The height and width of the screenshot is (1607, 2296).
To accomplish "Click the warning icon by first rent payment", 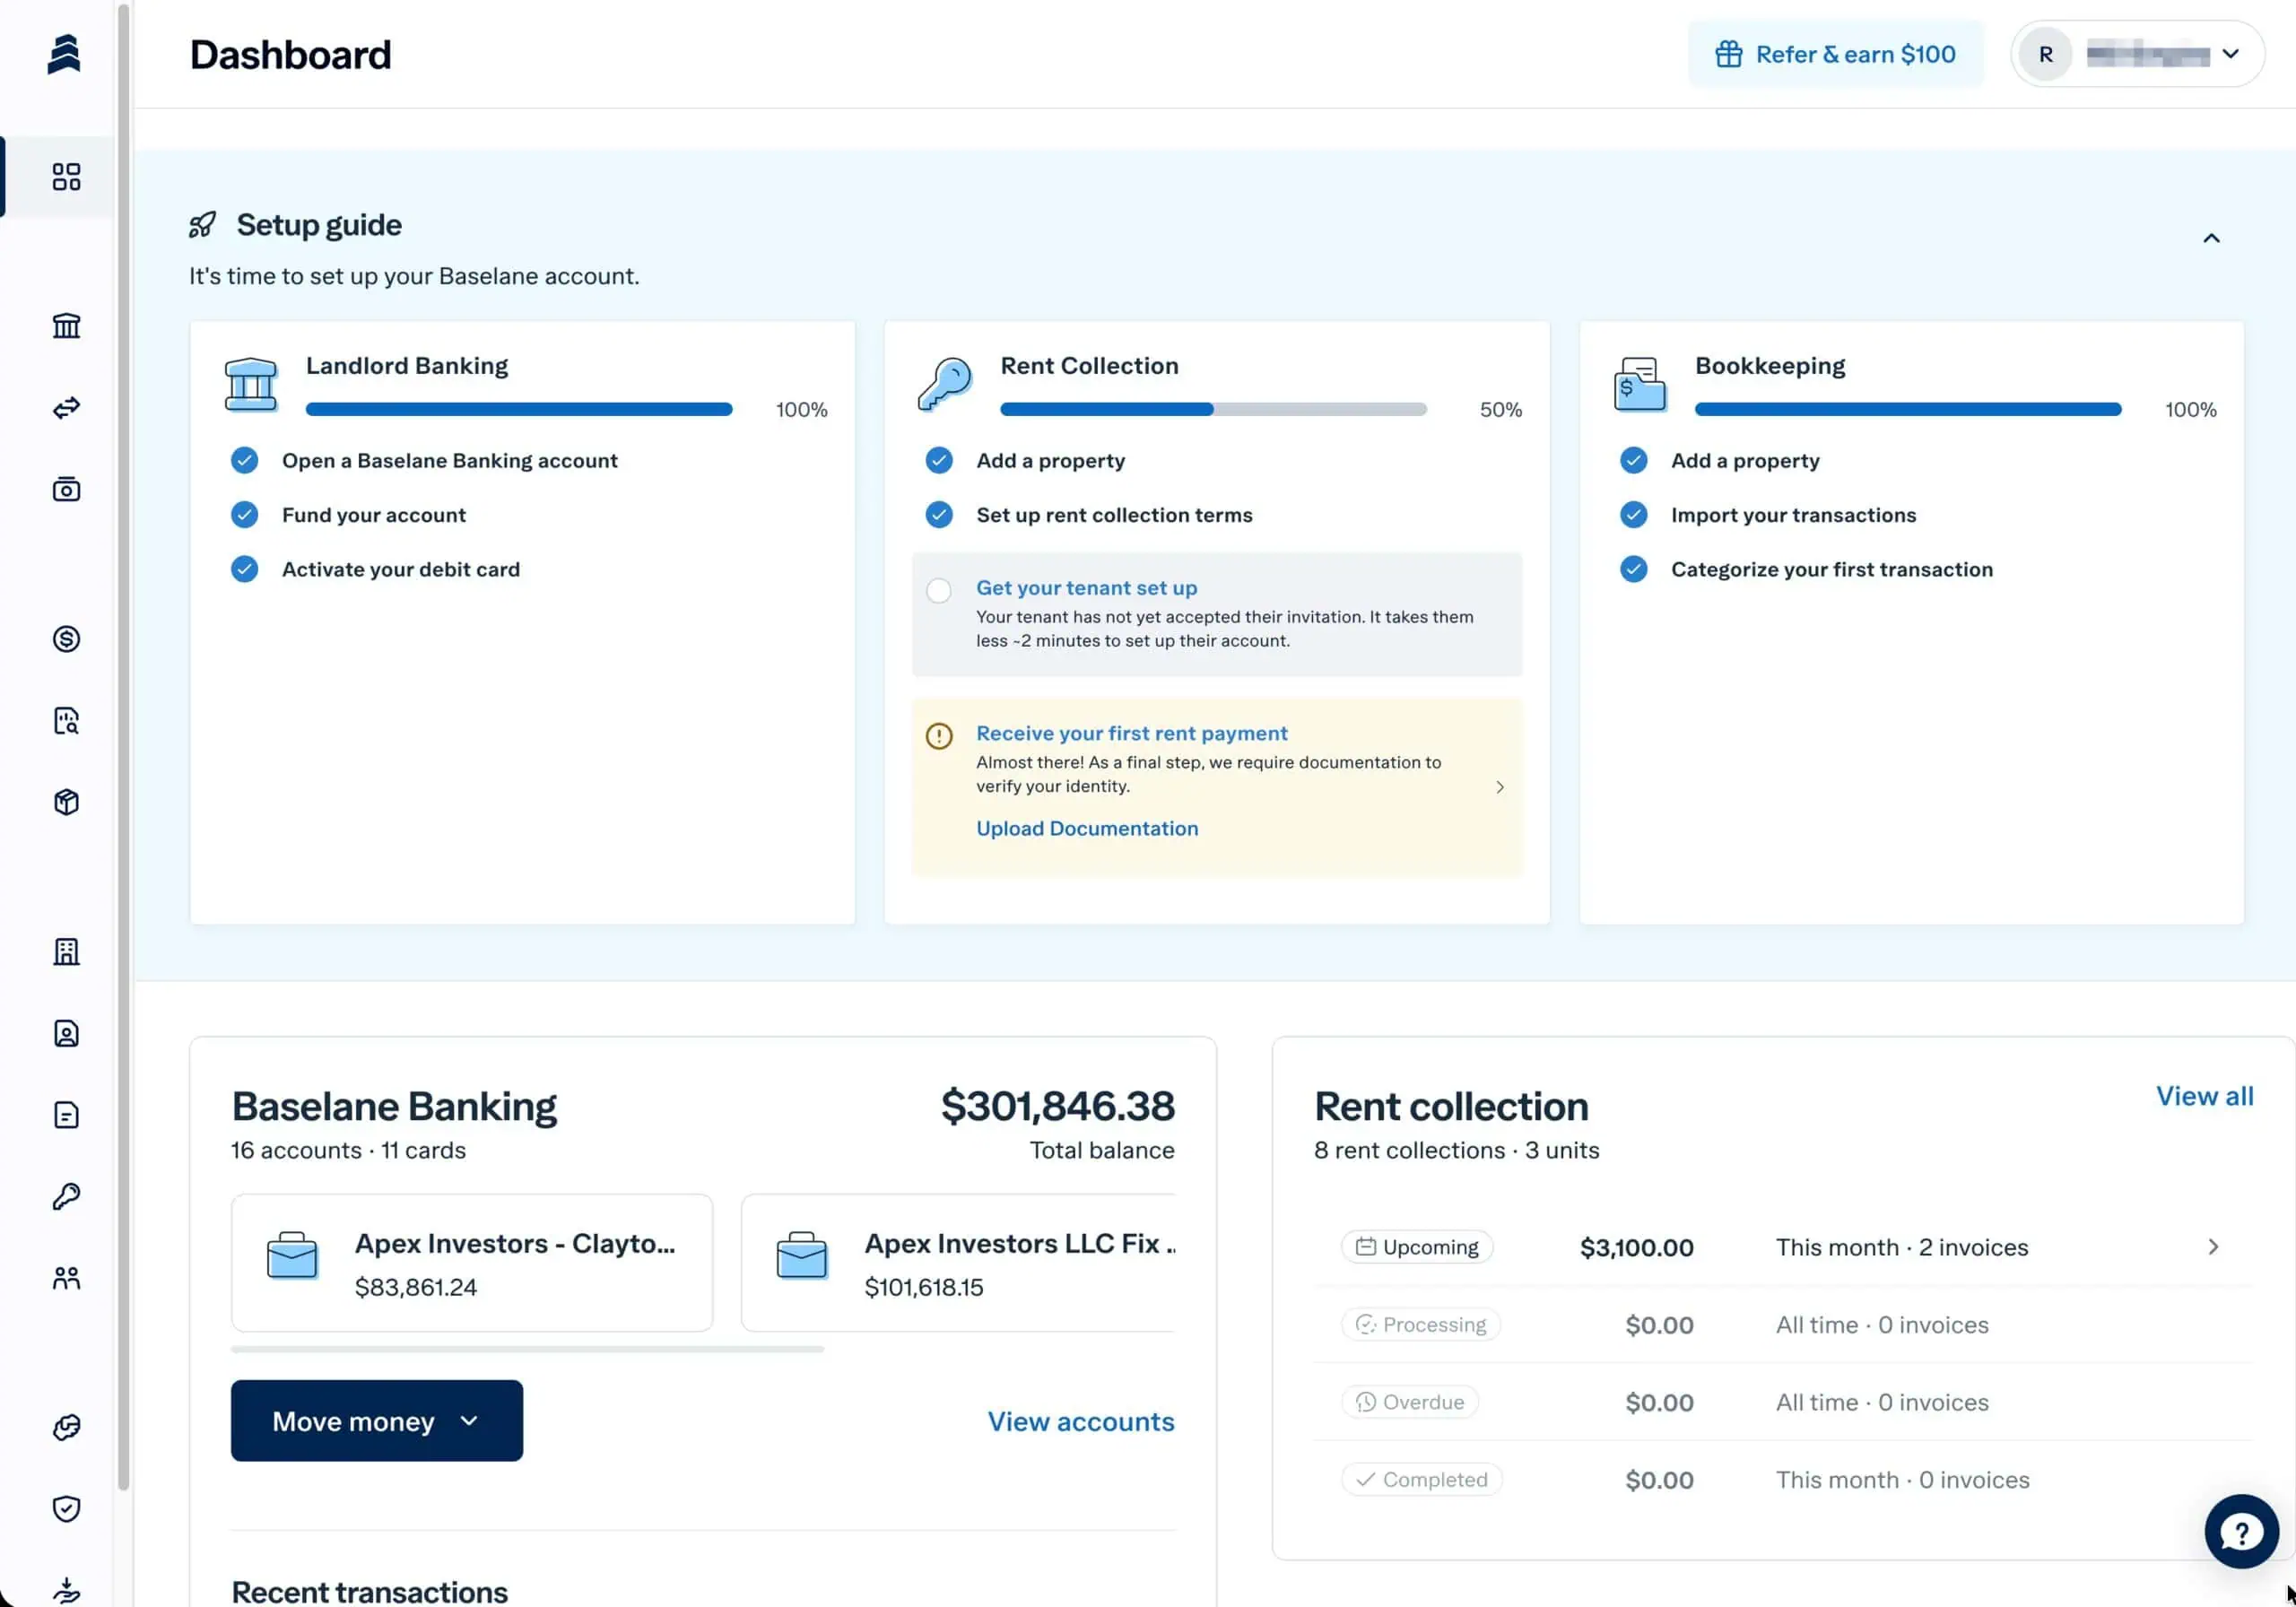I will tap(939, 736).
